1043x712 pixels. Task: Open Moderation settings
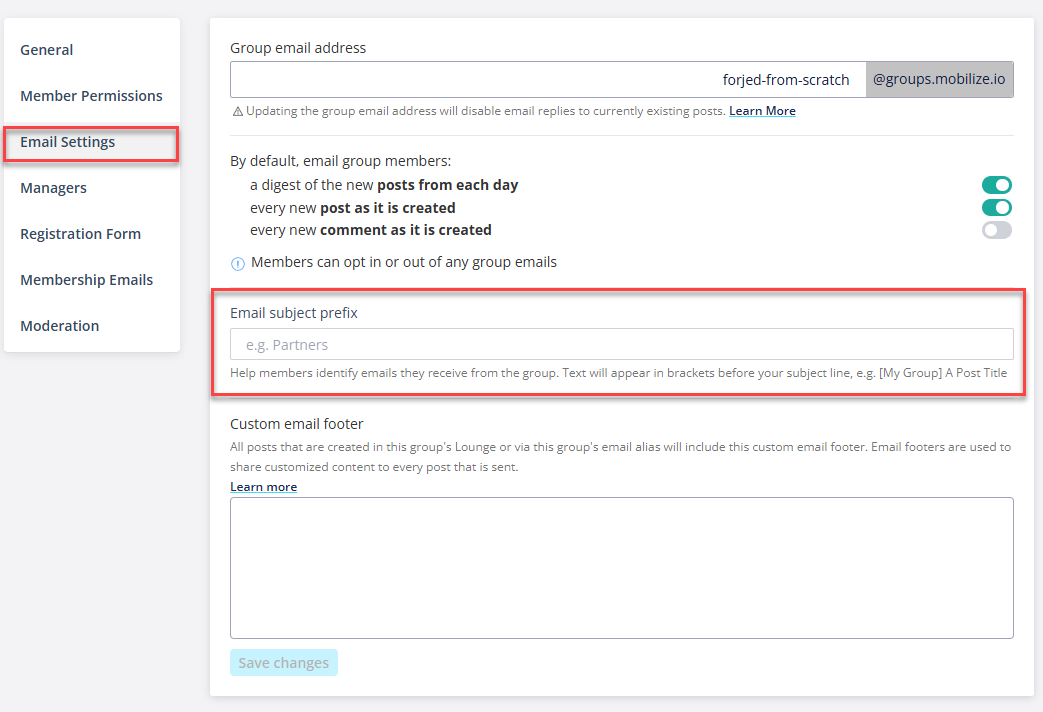point(60,325)
